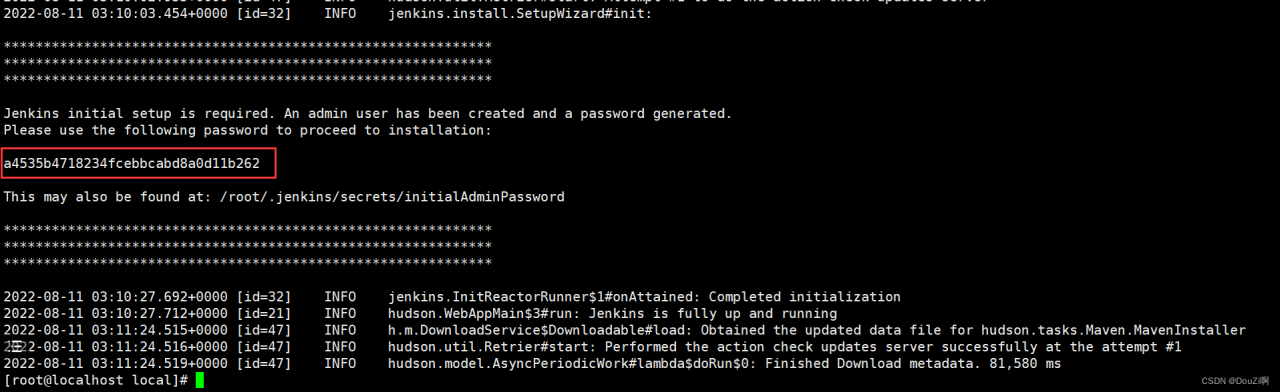Click the 'Jenkins initial setup is required' line
1280x392 pixels.
[x=368, y=114]
